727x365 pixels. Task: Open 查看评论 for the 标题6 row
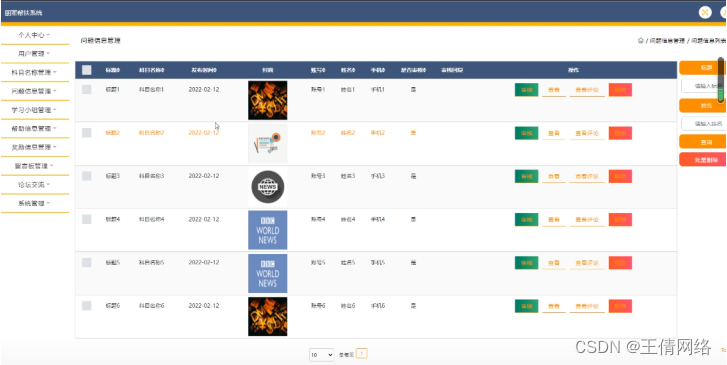point(587,306)
